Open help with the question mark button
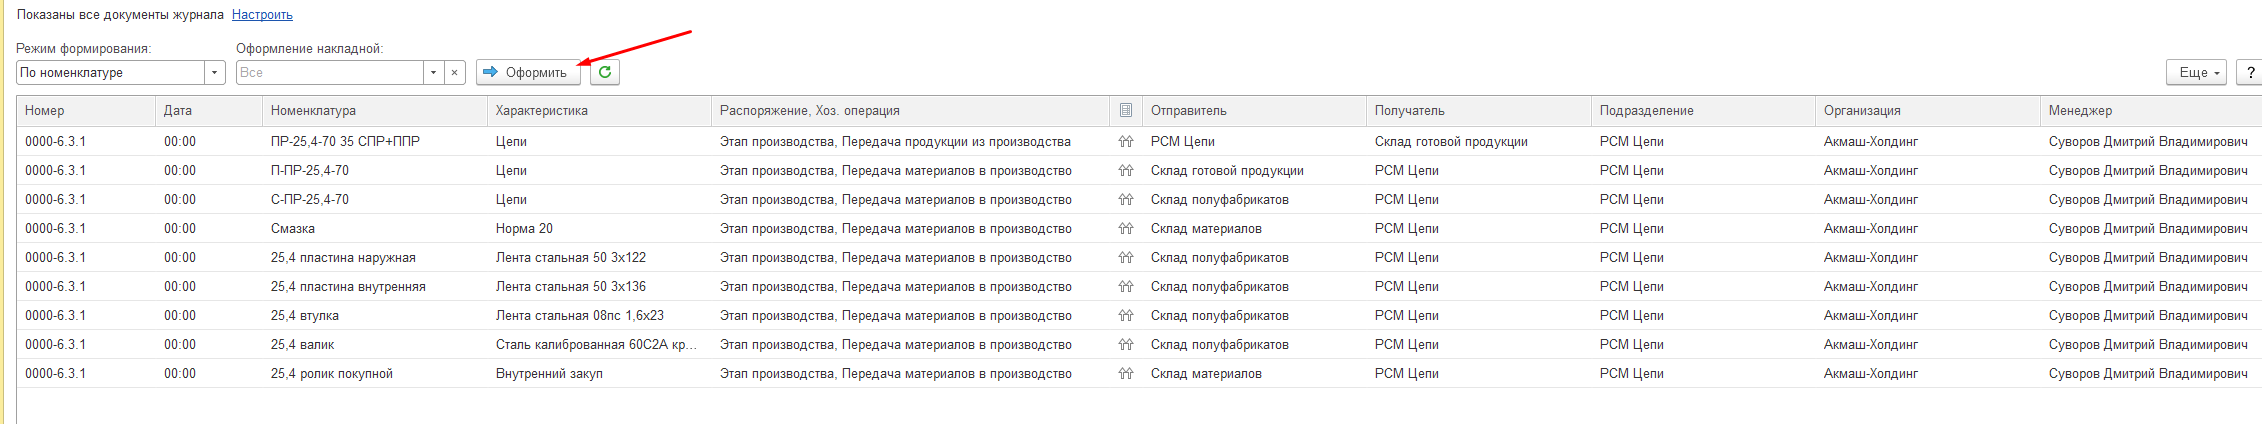This screenshot has height=424, width=2262. [x=2250, y=72]
